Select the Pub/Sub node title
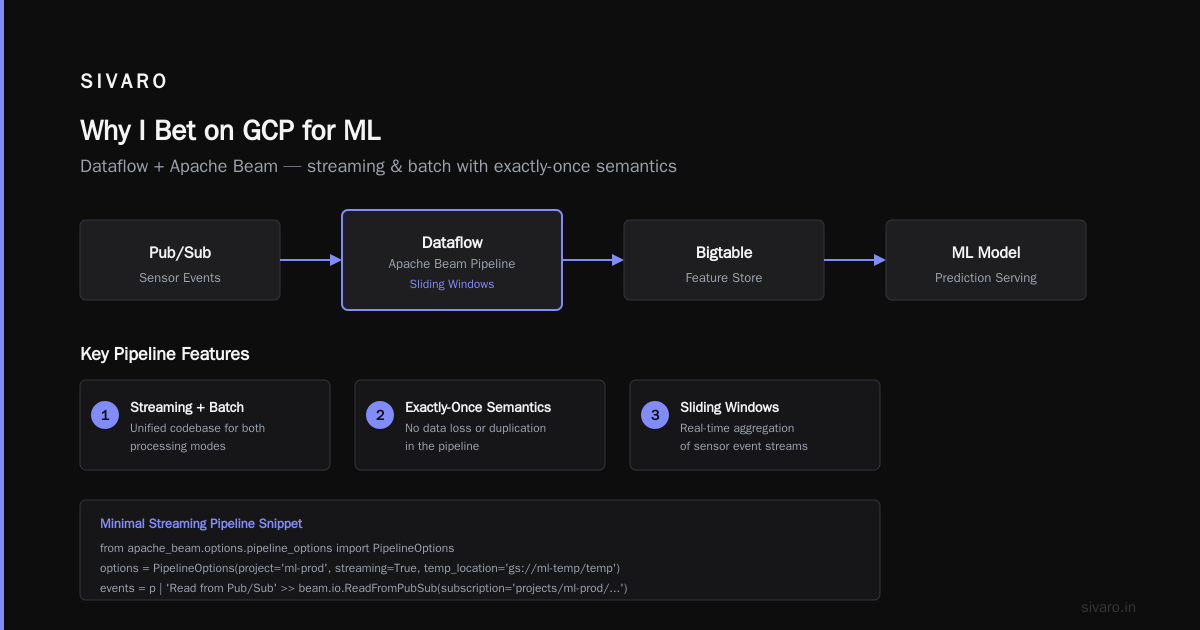The width and height of the screenshot is (1200, 630). [180, 253]
